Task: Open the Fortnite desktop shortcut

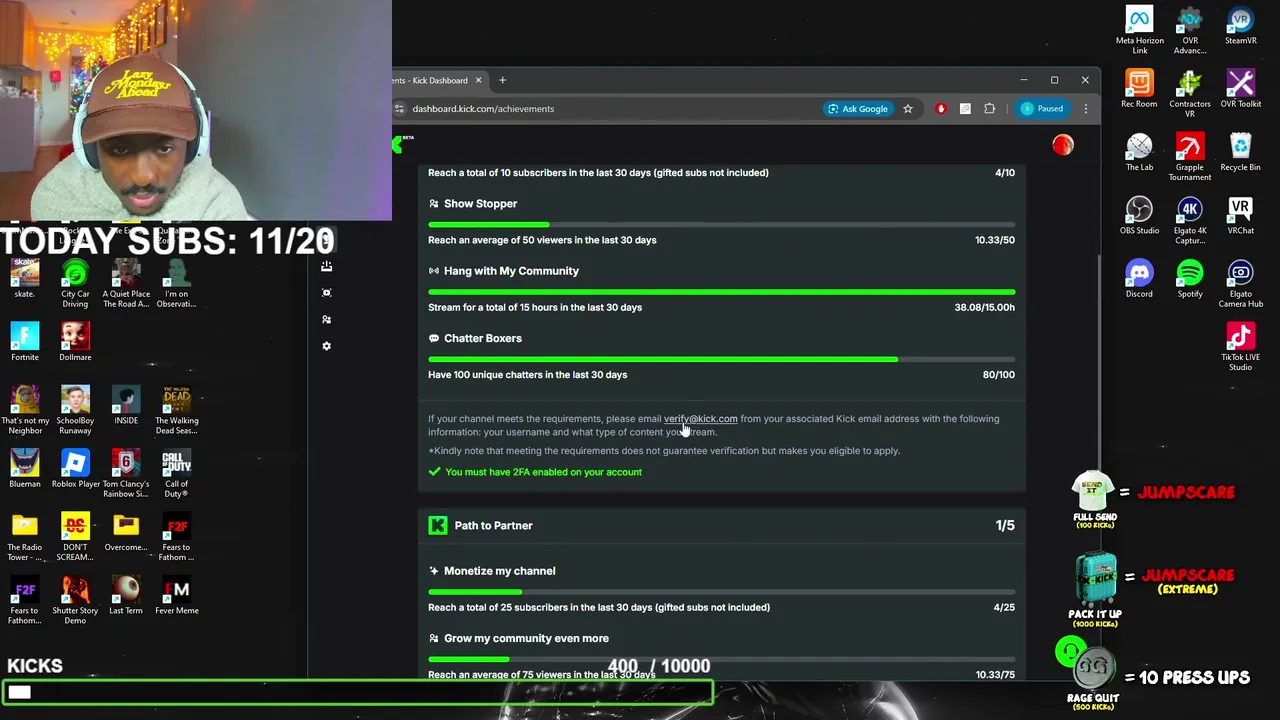Action: pyautogui.click(x=25, y=341)
